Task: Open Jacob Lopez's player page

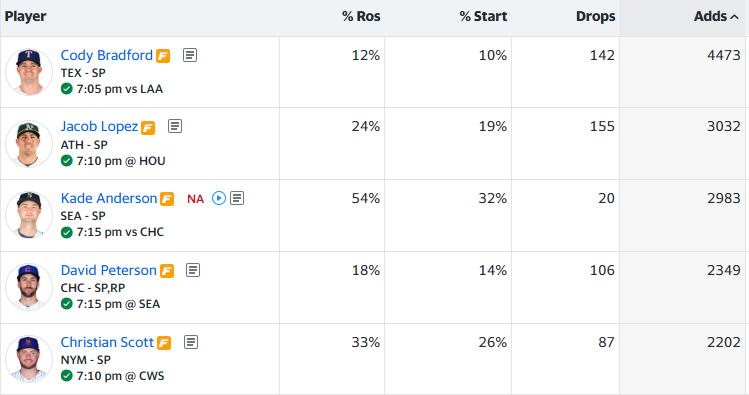Action: 99,127
